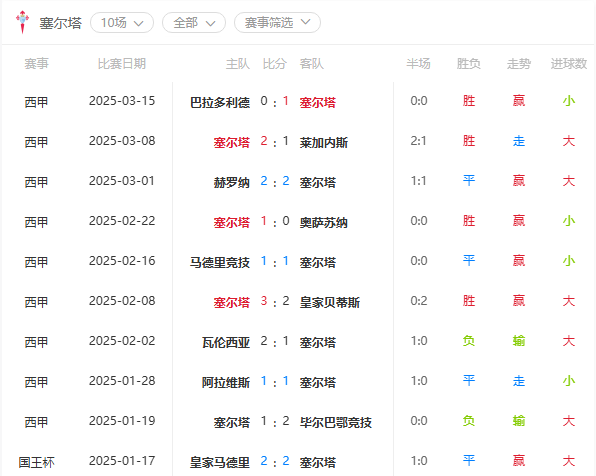The height and width of the screenshot is (476, 596).
Task: Click the 瓦伦西亚 team name
Action: click(x=226, y=343)
